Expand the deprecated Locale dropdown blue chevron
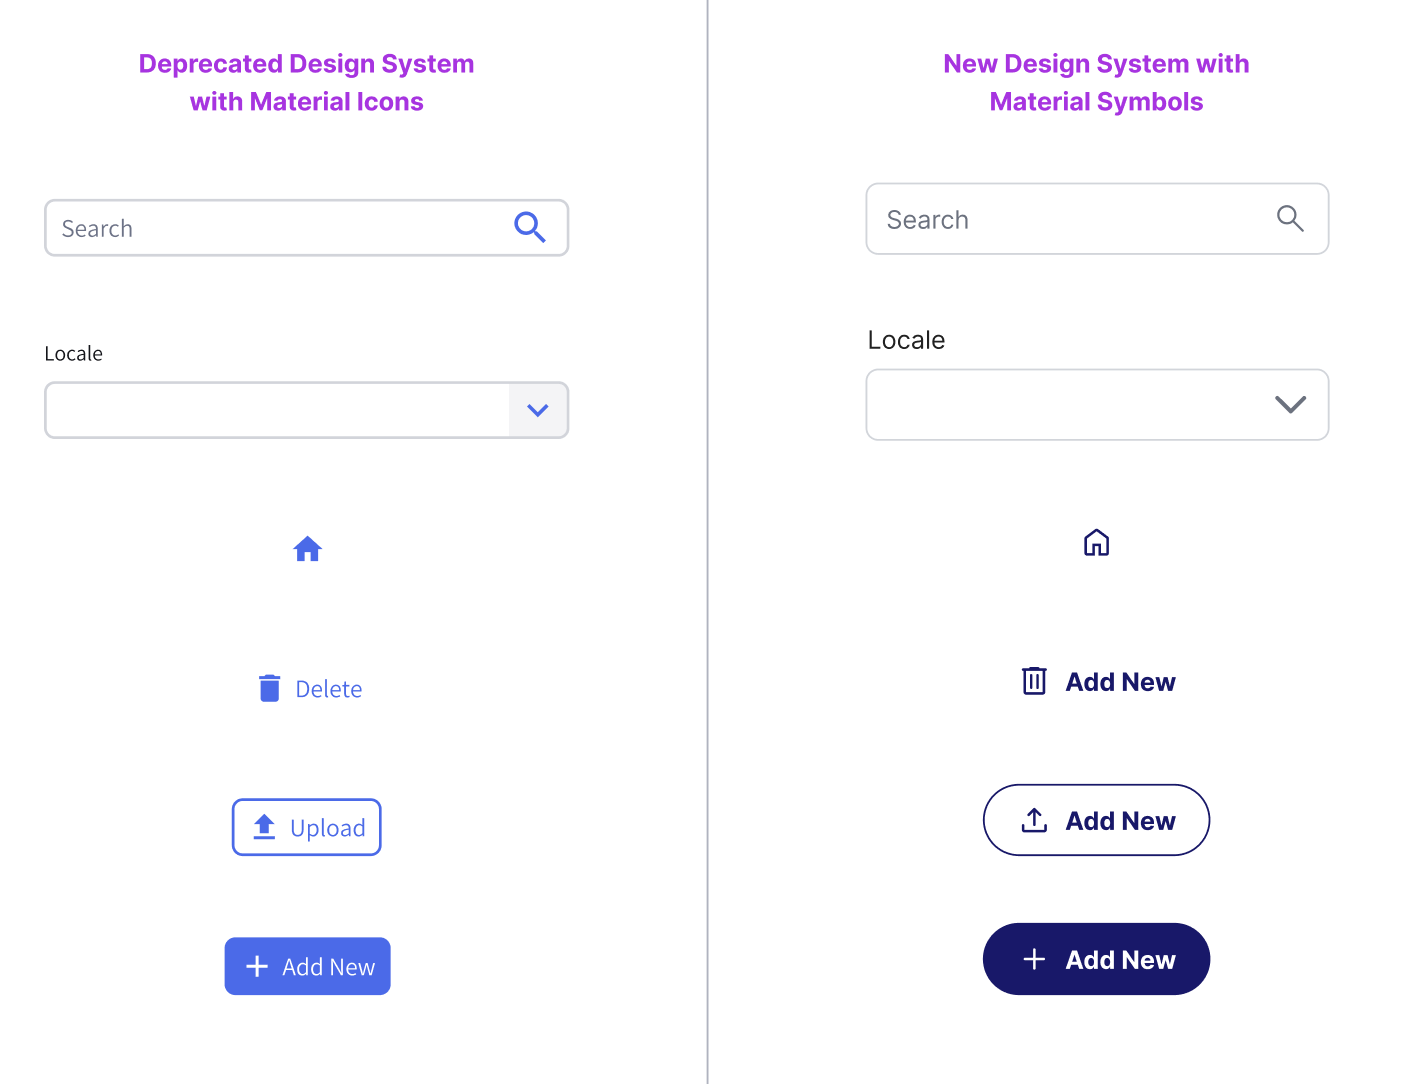This screenshot has height=1084, width=1428. tap(538, 410)
